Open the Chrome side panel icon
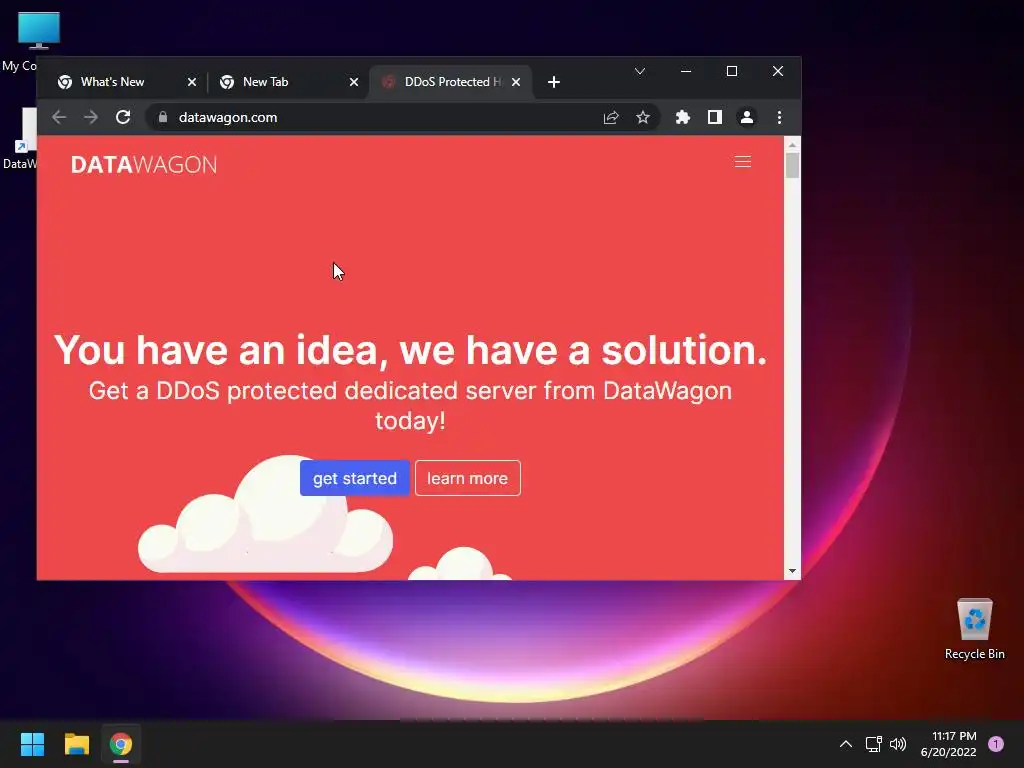This screenshot has width=1024, height=768. pos(714,118)
